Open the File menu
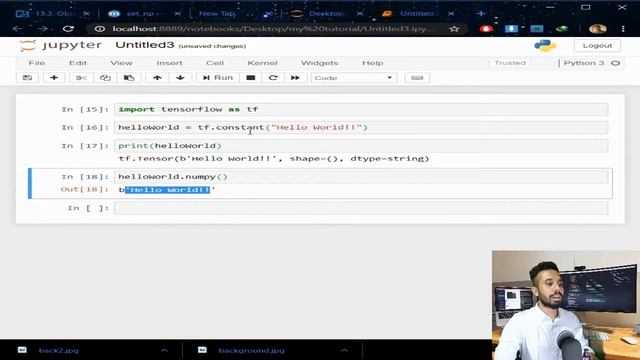 coord(36,63)
